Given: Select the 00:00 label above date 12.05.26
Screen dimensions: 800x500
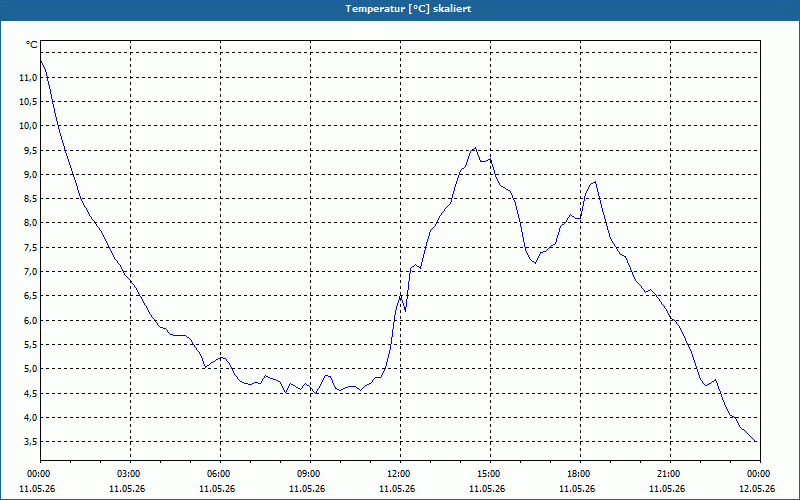Looking at the screenshot, I should click(x=760, y=473).
